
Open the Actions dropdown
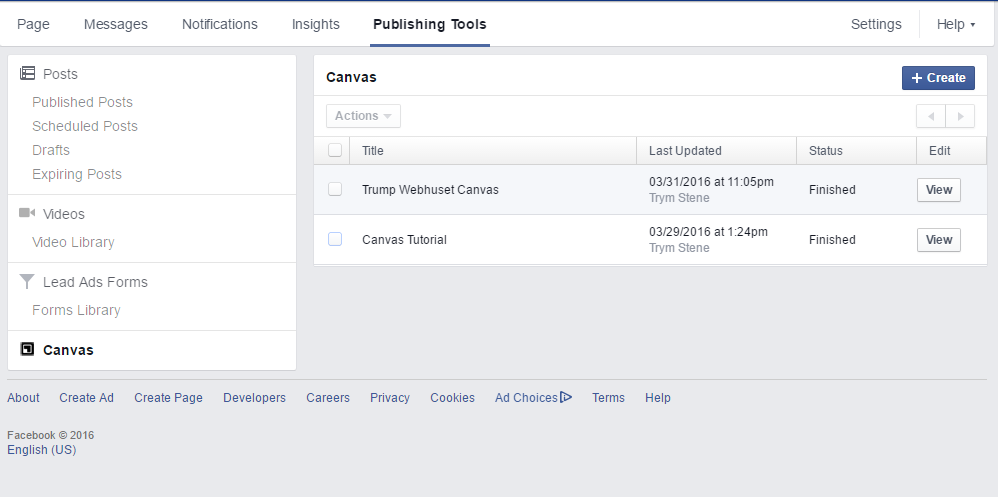pos(363,116)
